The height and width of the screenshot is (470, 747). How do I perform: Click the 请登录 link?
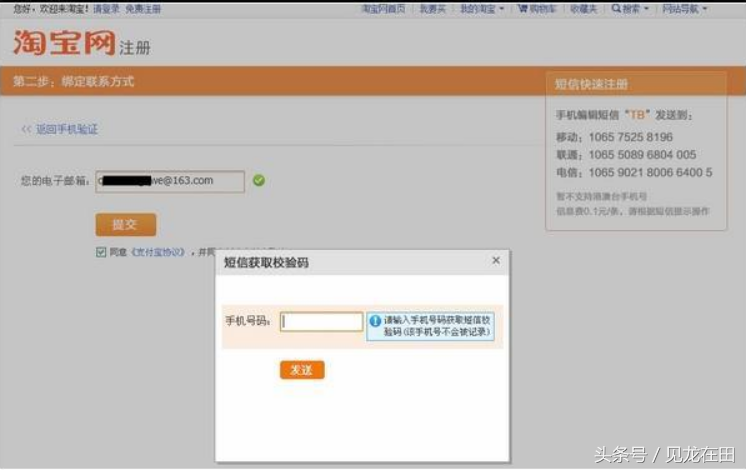106,9
